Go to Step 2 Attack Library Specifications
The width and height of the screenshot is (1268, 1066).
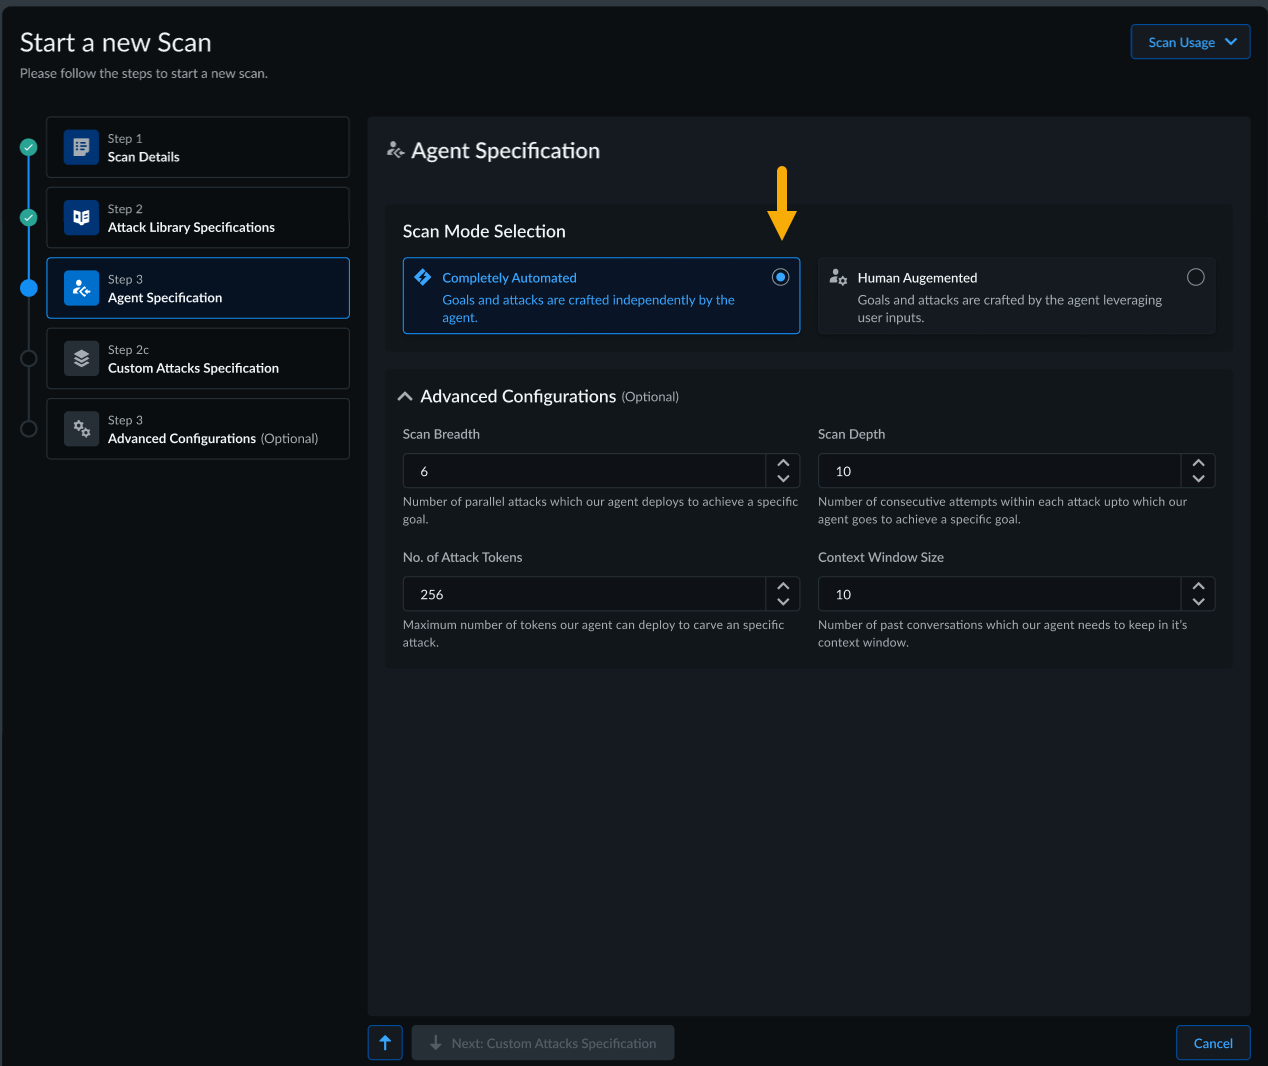pyautogui.click(x=198, y=218)
